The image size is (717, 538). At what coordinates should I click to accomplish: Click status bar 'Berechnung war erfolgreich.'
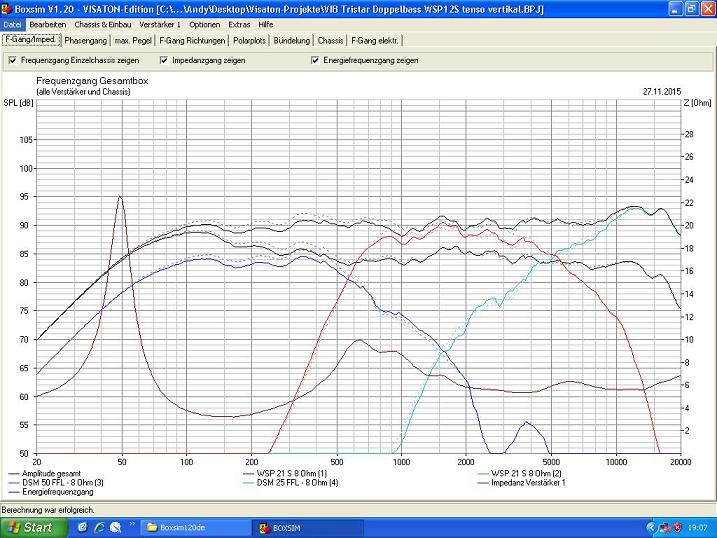(48, 510)
